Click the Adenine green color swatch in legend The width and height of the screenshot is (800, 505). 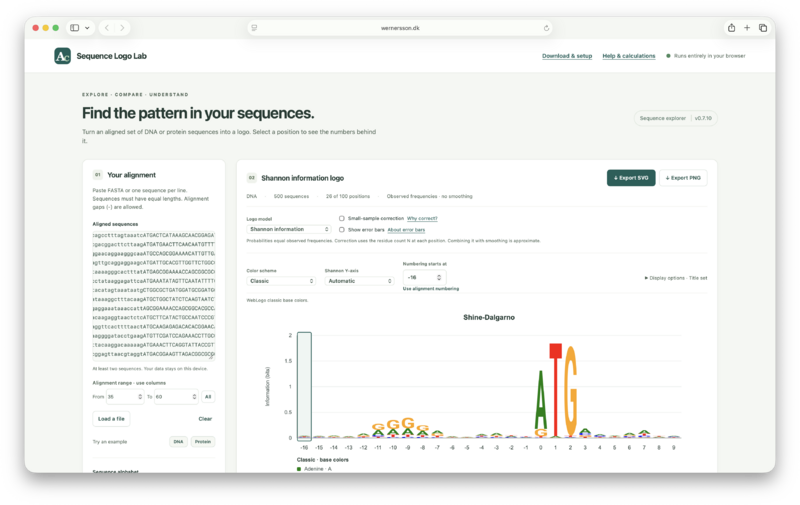(299, 469)
